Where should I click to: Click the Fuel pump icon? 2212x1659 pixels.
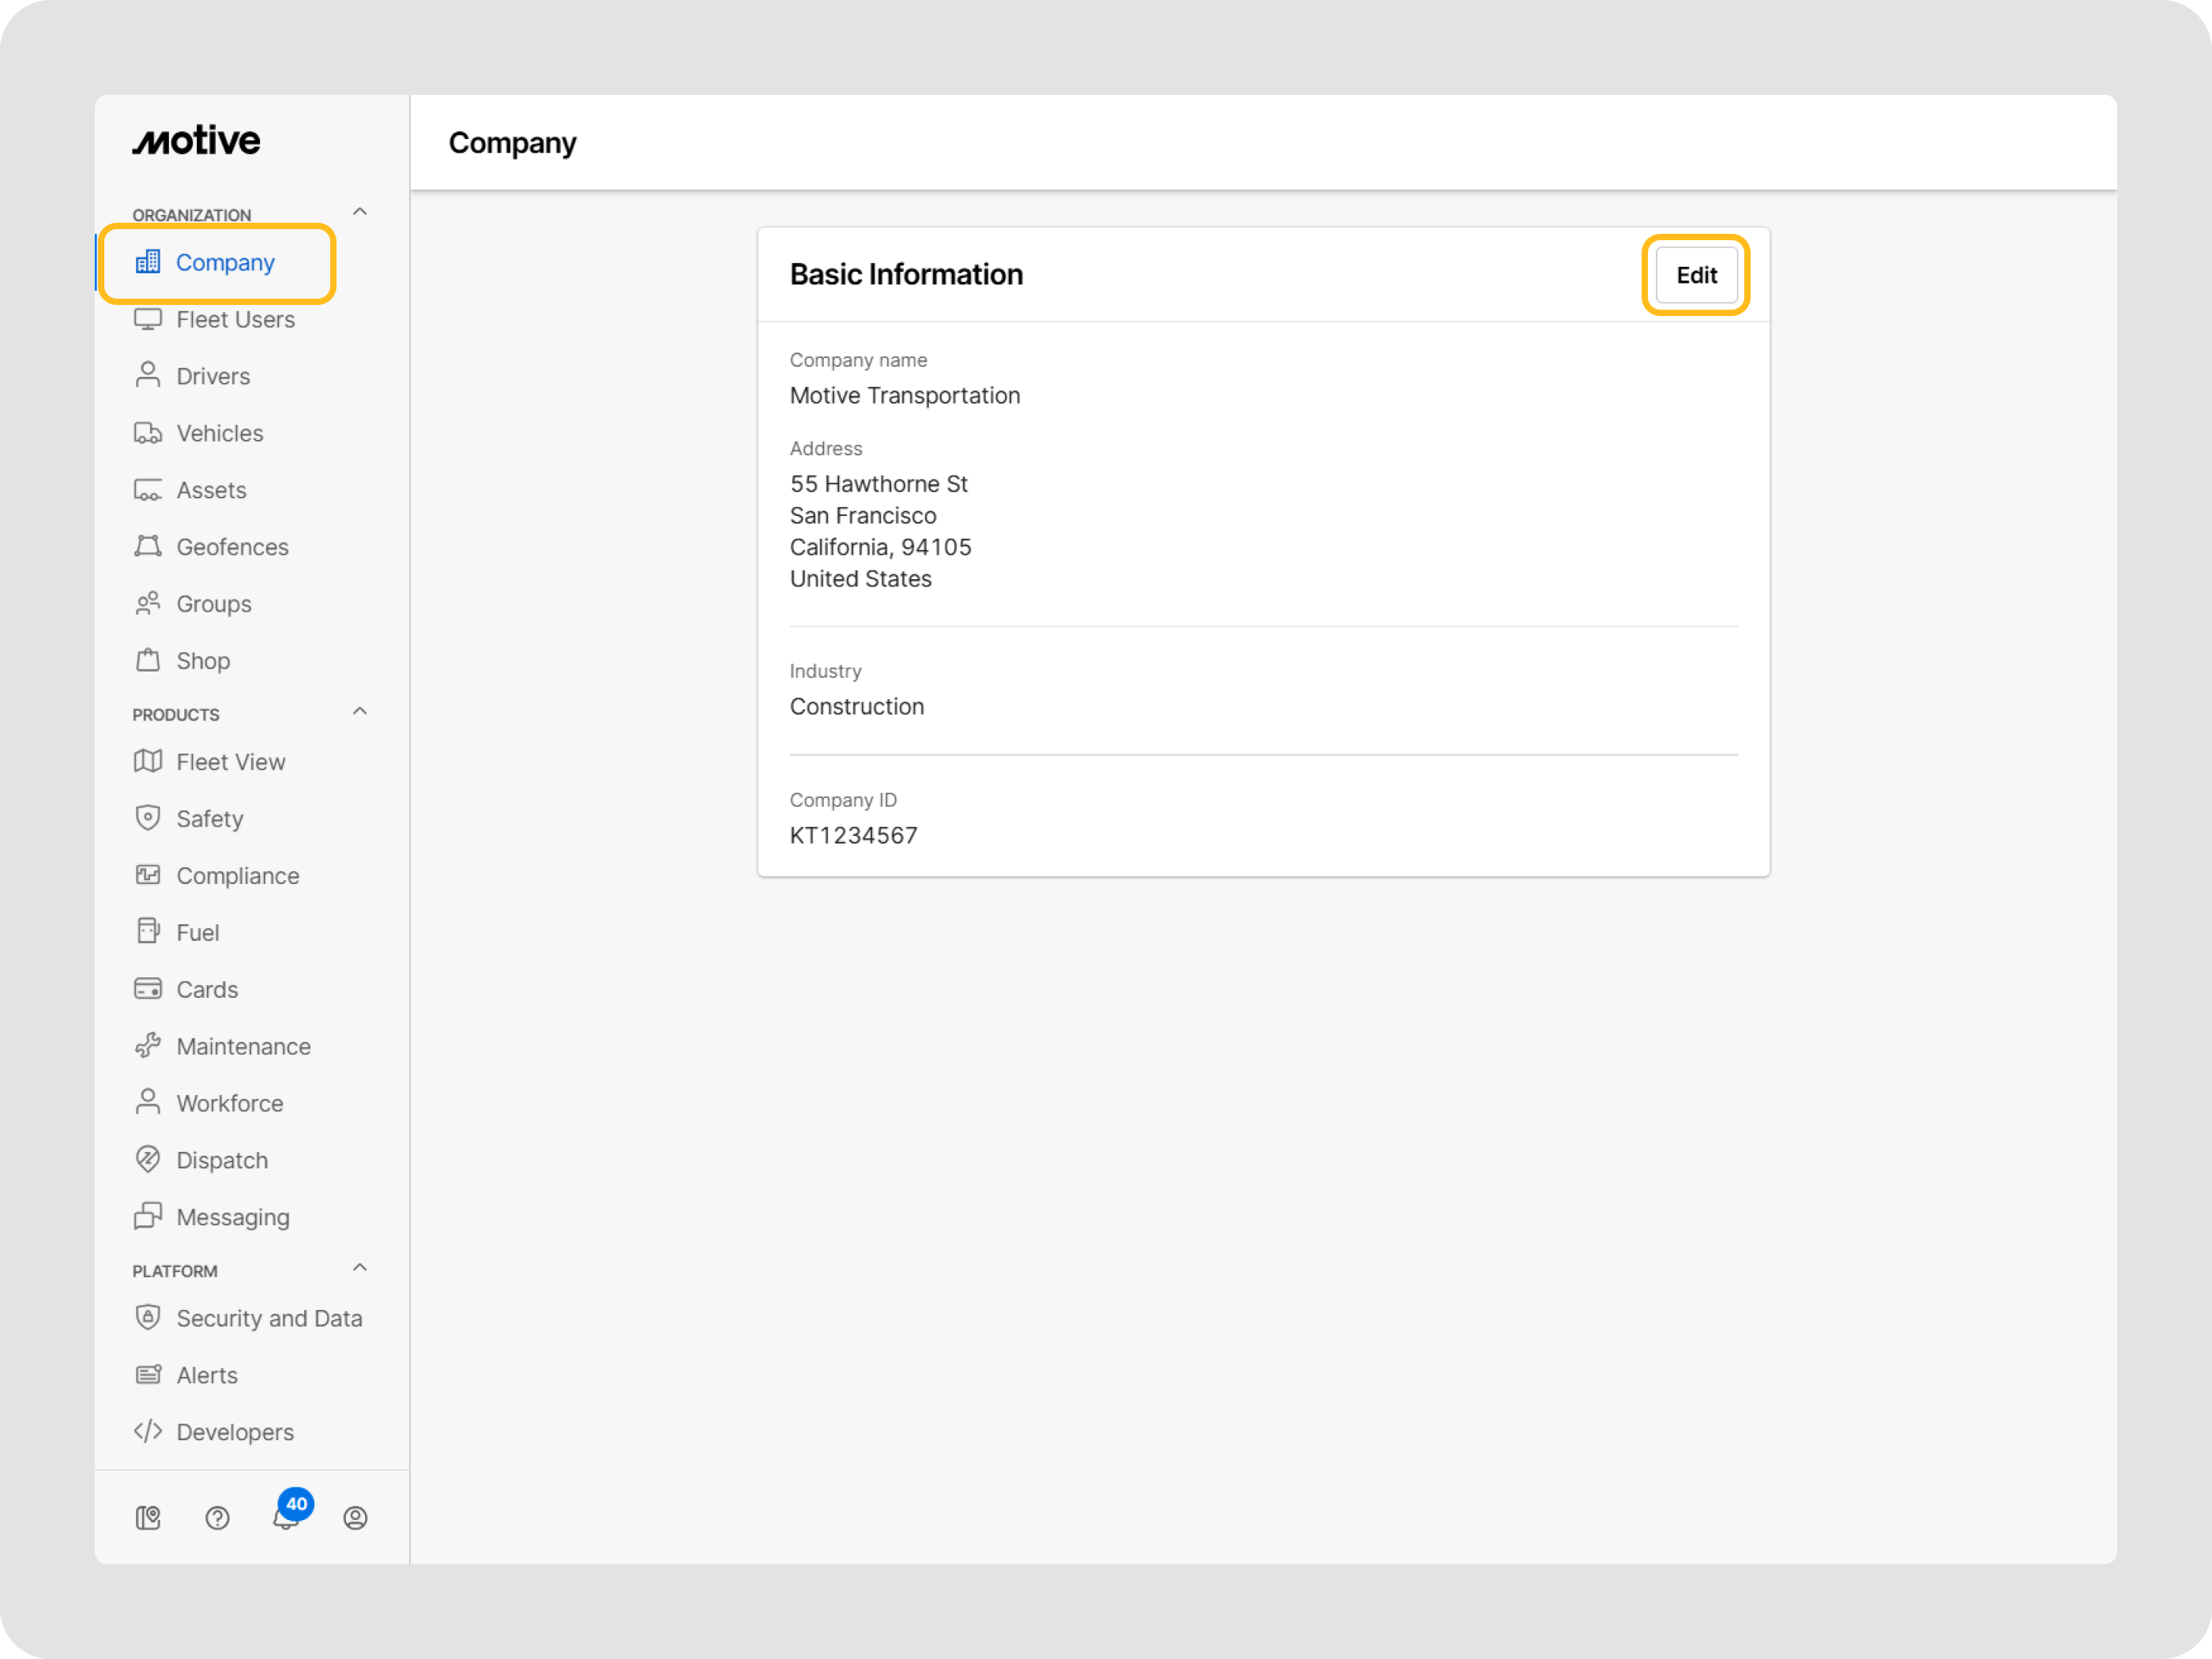(x=148, y=931)
